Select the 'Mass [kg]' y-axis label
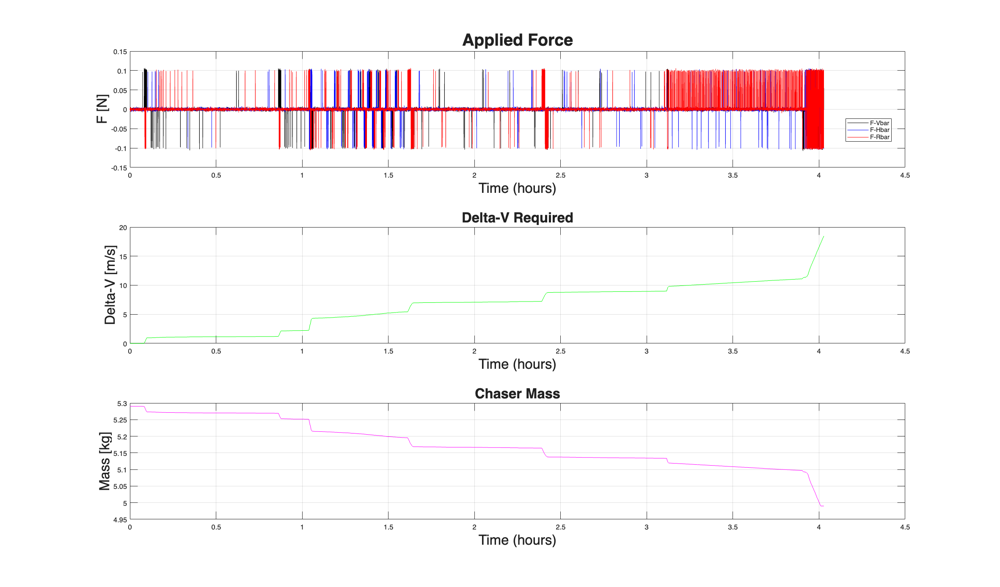Image resolution: width=1000 pixels, height=587 pixels. point(105,461)
